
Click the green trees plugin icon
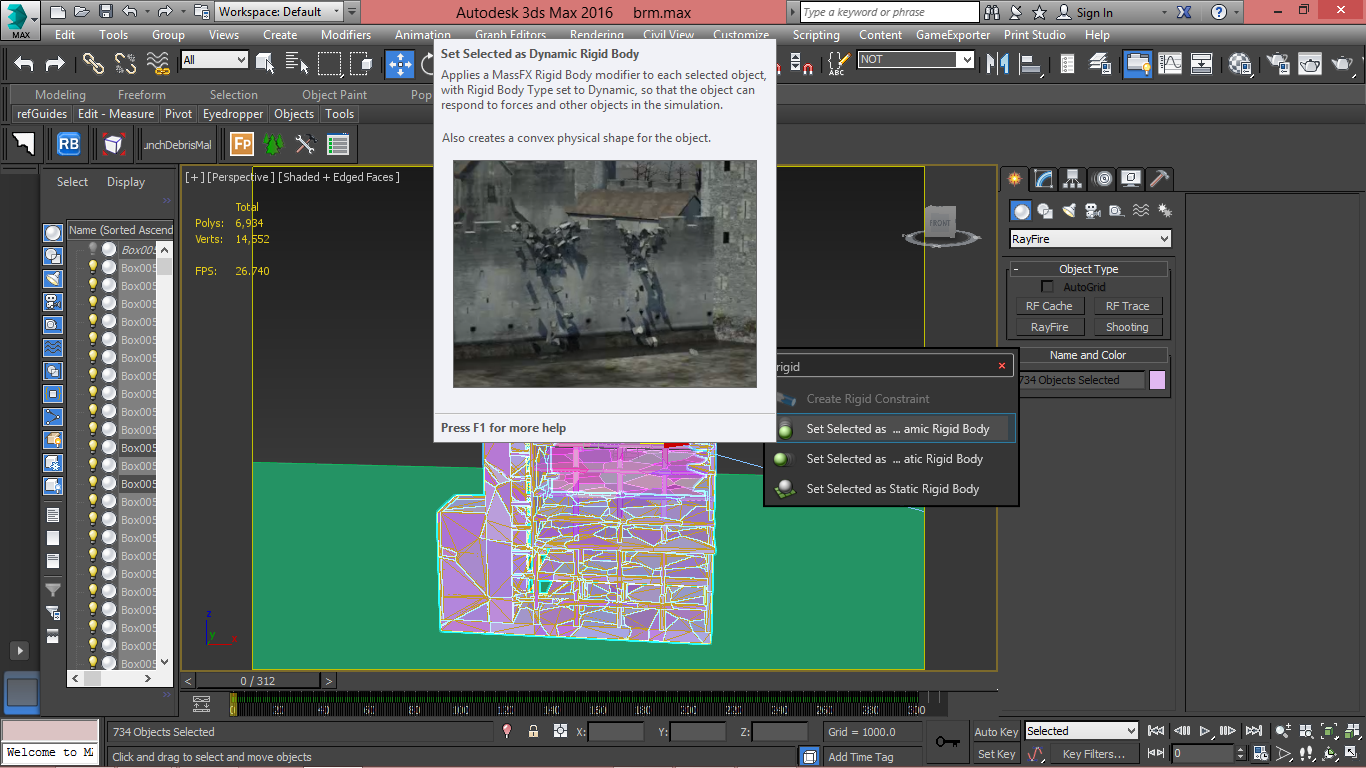[273, 144]
